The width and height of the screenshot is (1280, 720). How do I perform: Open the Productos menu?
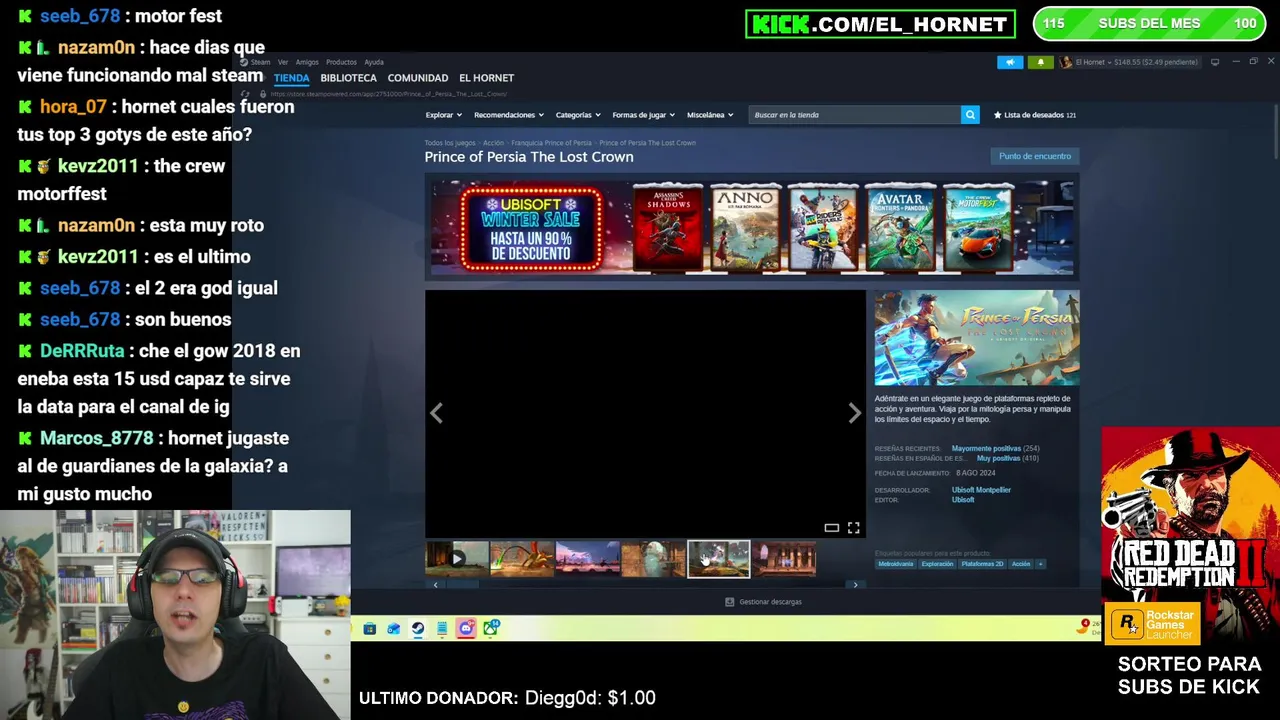pos(341,62)
